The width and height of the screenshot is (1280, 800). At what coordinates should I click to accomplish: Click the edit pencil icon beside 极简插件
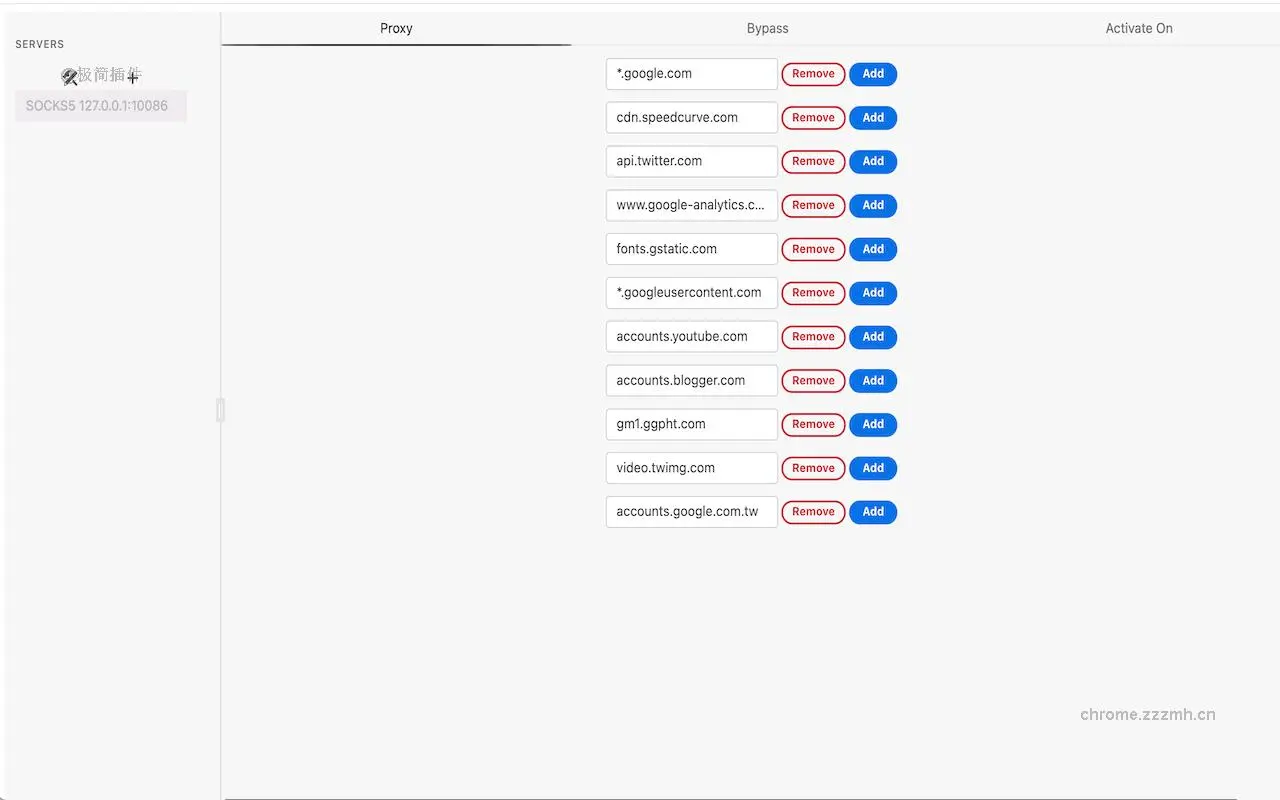tap(69, 76)
